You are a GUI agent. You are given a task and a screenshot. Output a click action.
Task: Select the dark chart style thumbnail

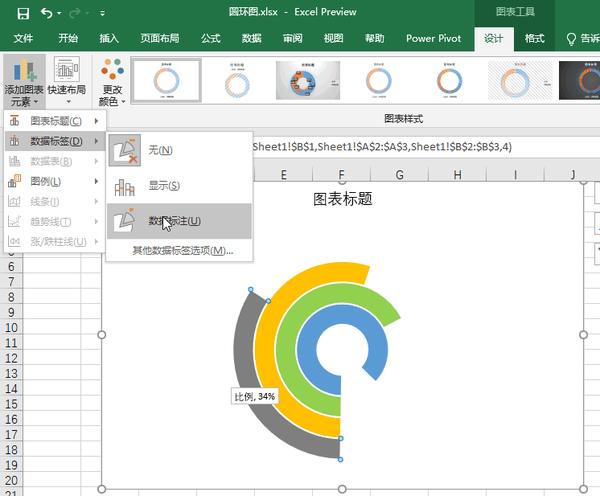[579, 80]
